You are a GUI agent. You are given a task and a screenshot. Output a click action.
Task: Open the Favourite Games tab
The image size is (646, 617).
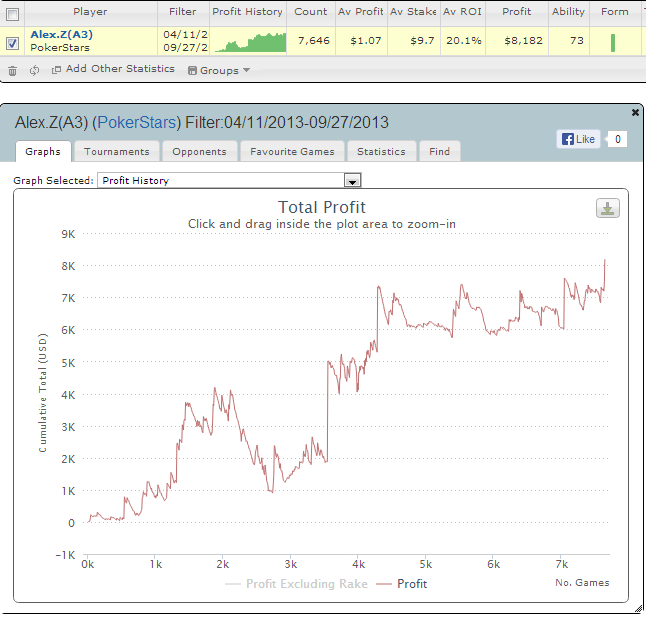point(292,152)
